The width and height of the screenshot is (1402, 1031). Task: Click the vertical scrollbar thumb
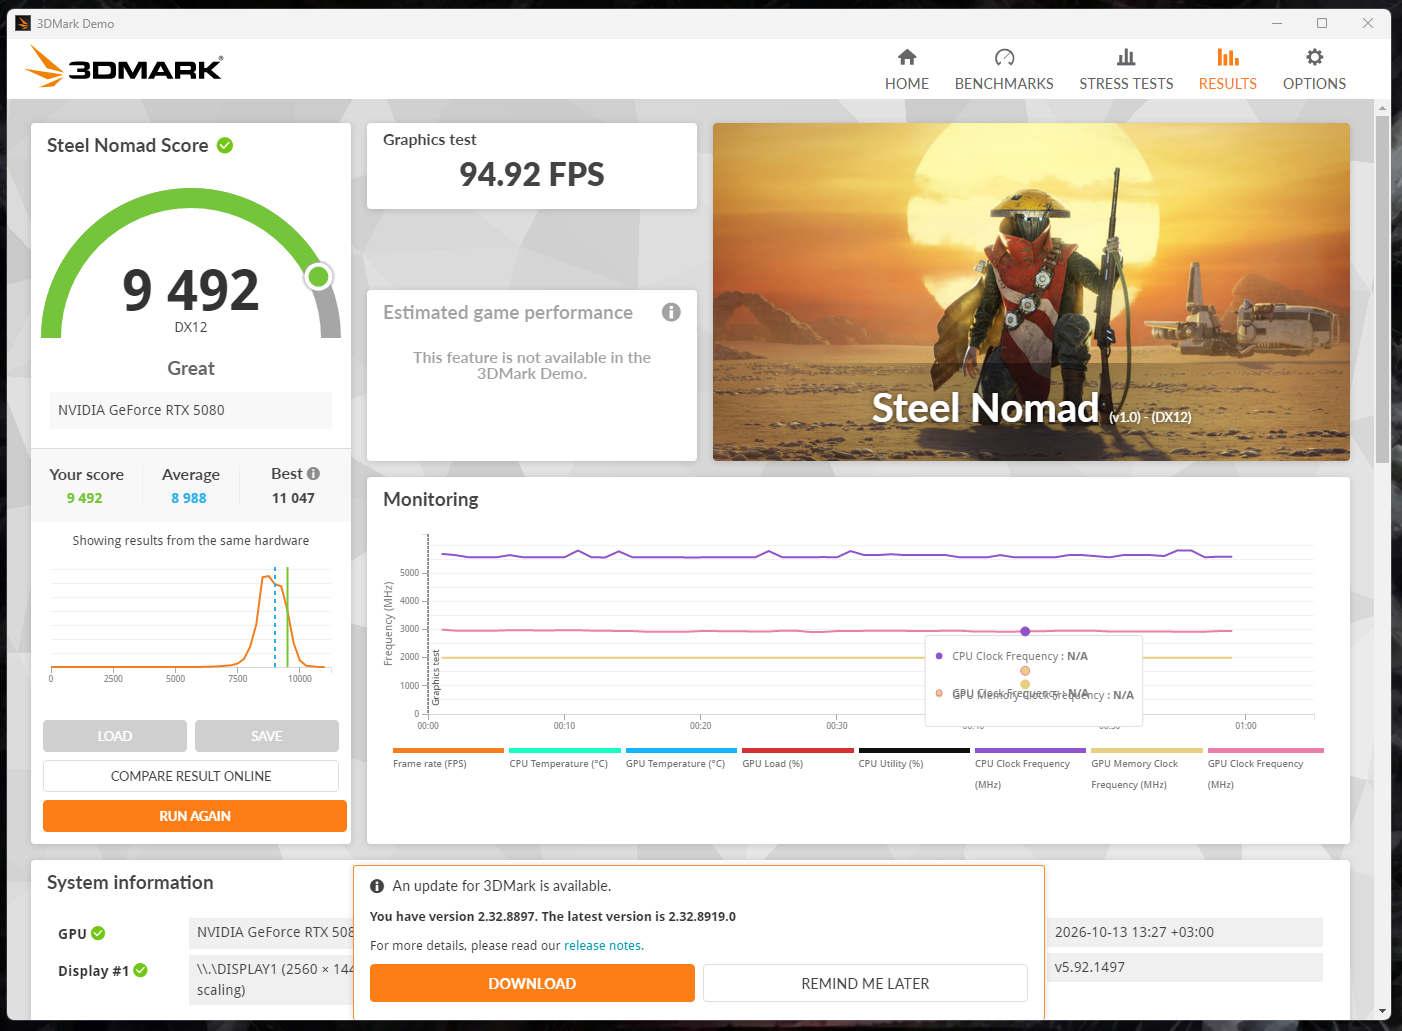click(1382, 288)
